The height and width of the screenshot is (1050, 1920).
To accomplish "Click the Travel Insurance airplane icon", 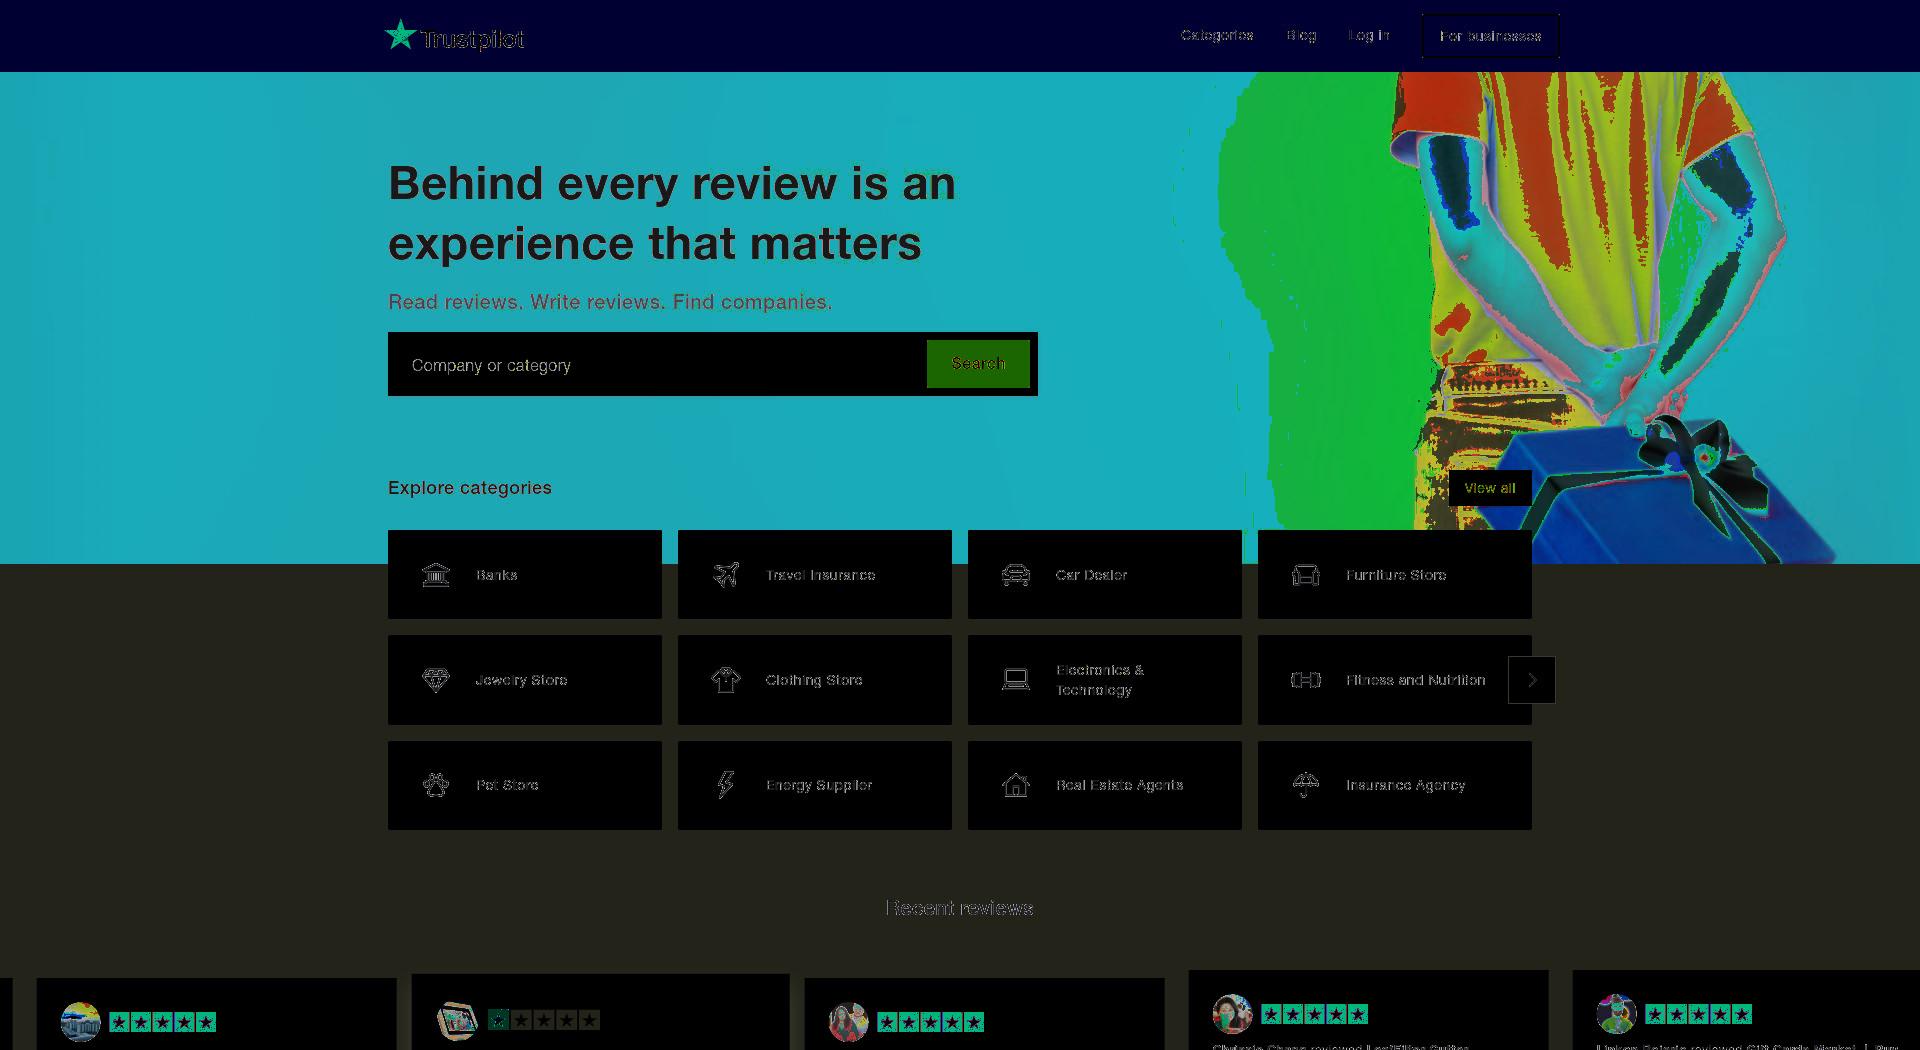I will pyautogui.click(x=726, y=575).
